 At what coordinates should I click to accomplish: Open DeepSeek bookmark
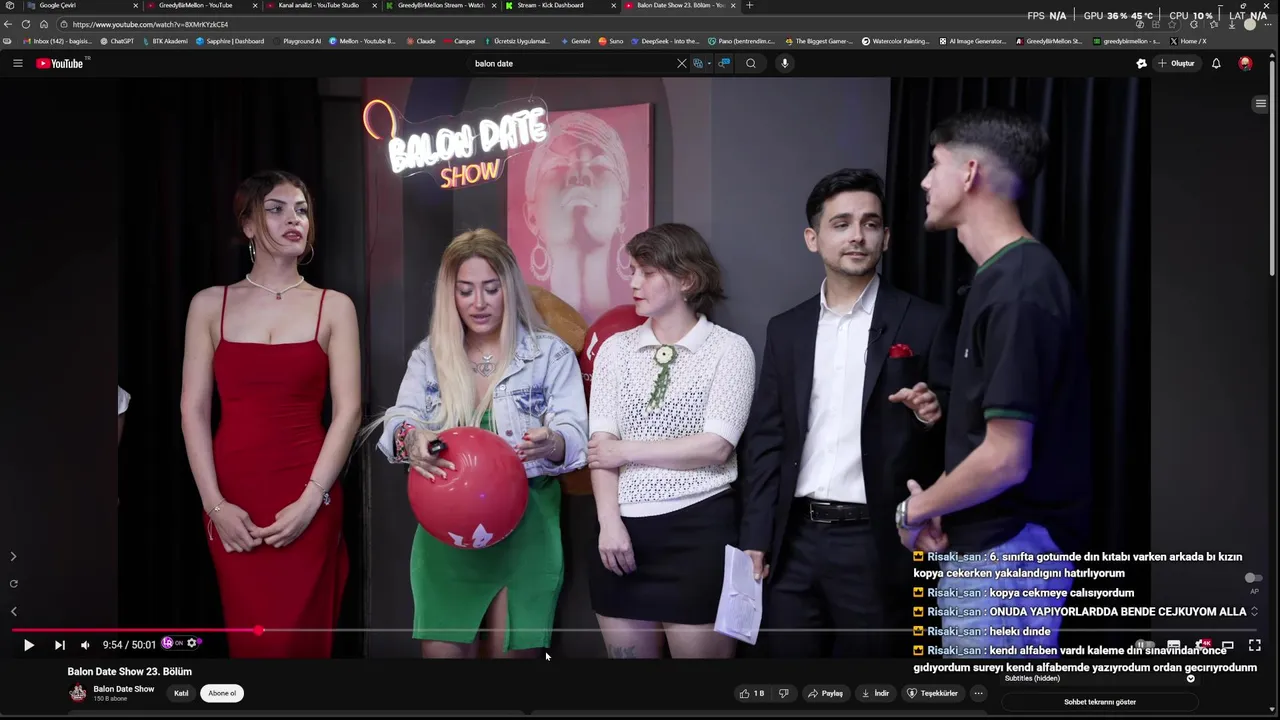point(665,41)
